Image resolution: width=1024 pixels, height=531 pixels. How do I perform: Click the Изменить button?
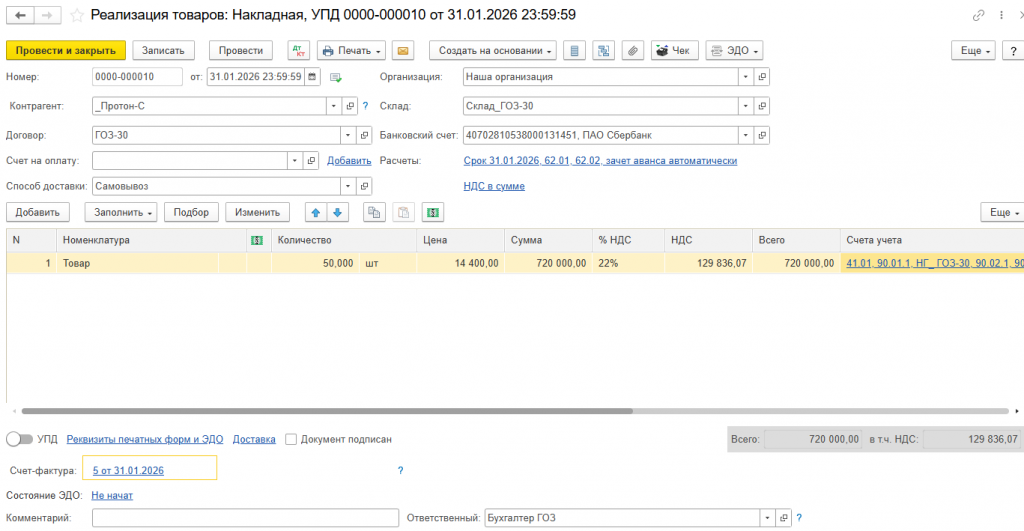coord(257,212)
